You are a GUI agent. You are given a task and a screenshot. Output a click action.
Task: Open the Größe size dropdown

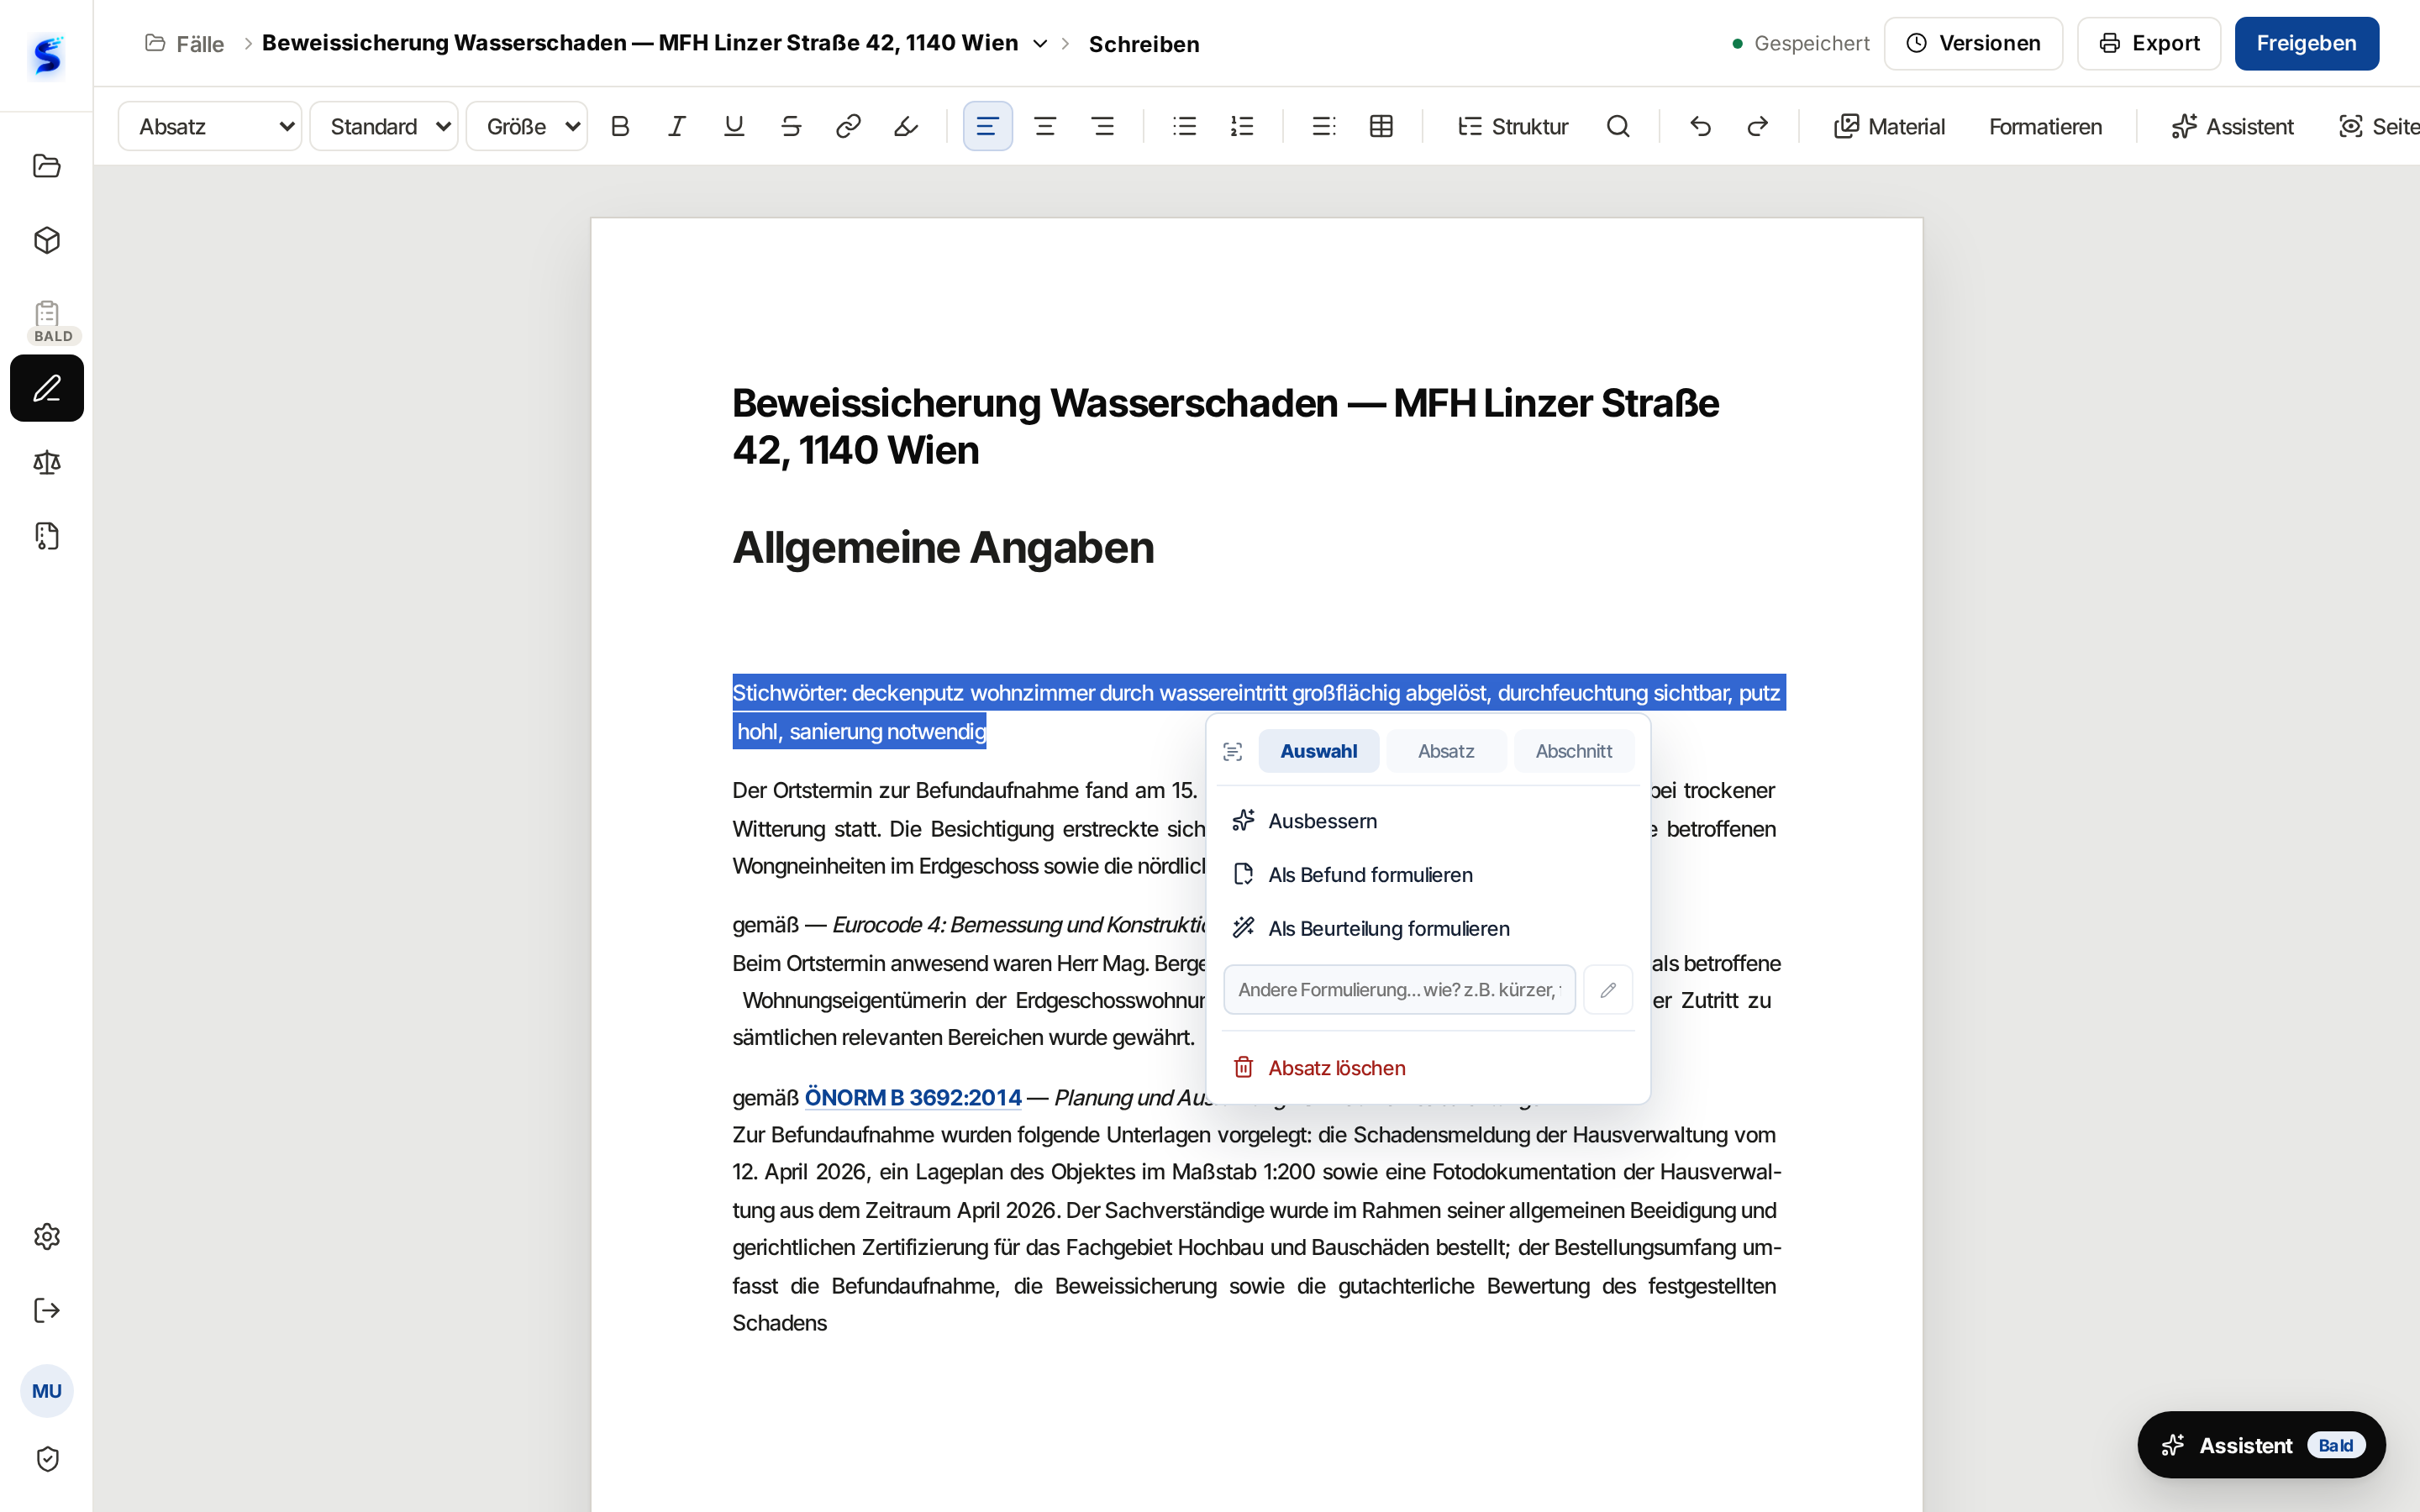click(x=527, y=126)
